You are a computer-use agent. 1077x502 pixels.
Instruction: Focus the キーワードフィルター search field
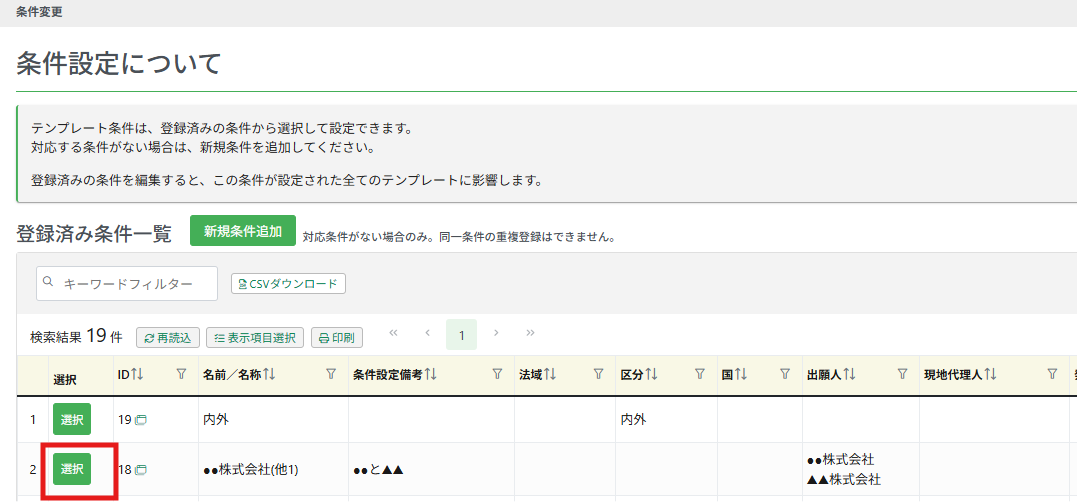[x=127, y=284]
